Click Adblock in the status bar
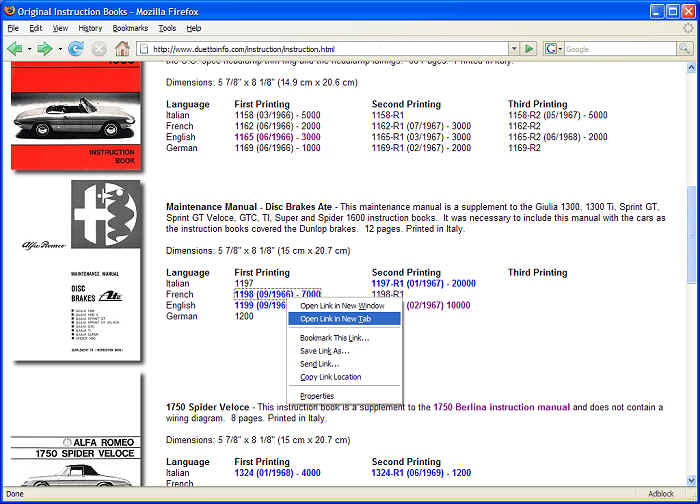Screen dimensions: 700x504 pos(661,494)
